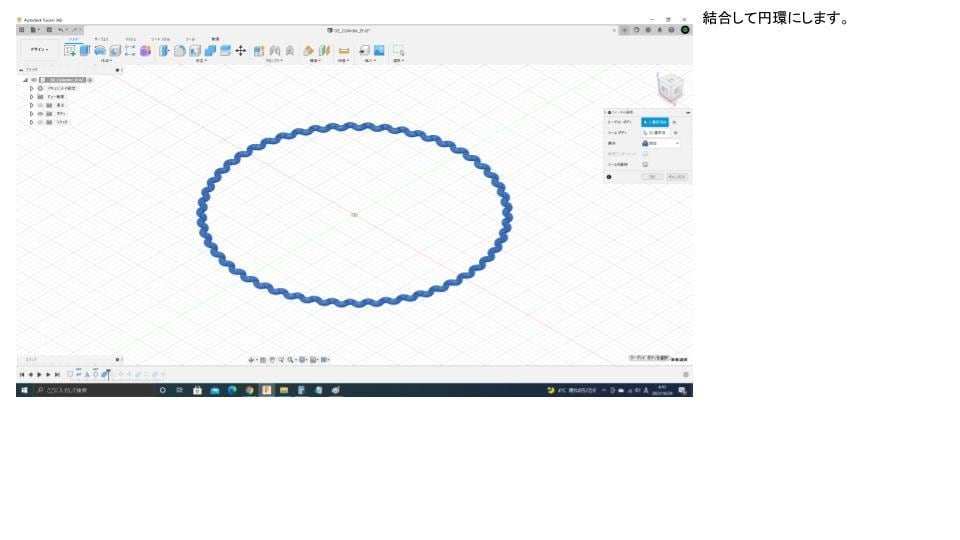
Task: Open the user profile avatar
Action: pyautogui.click(x=685, y=29)
